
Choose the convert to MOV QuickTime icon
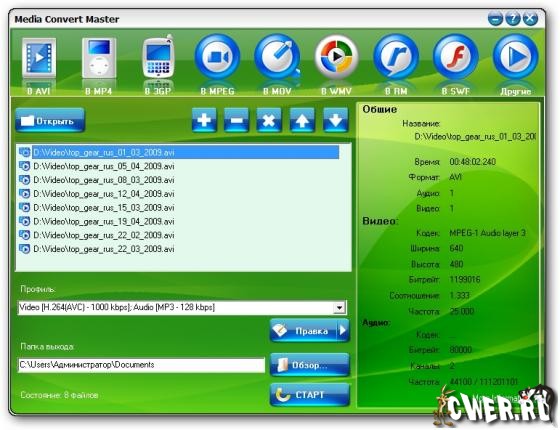(277, 57)
